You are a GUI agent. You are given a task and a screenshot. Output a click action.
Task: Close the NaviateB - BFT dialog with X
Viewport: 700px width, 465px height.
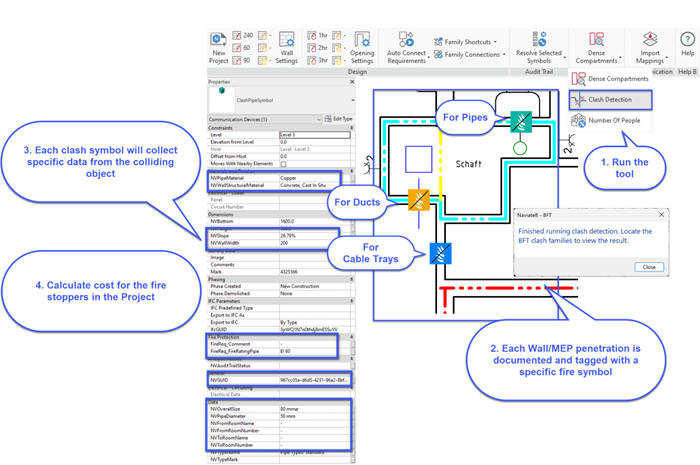(661, 215)
